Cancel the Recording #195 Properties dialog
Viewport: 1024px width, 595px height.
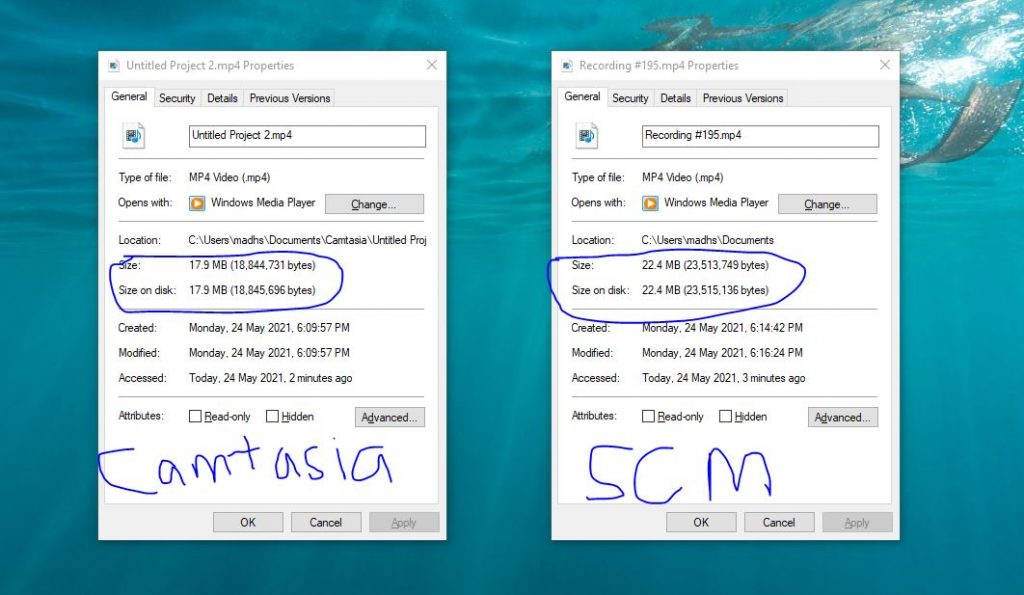(779, 523)
